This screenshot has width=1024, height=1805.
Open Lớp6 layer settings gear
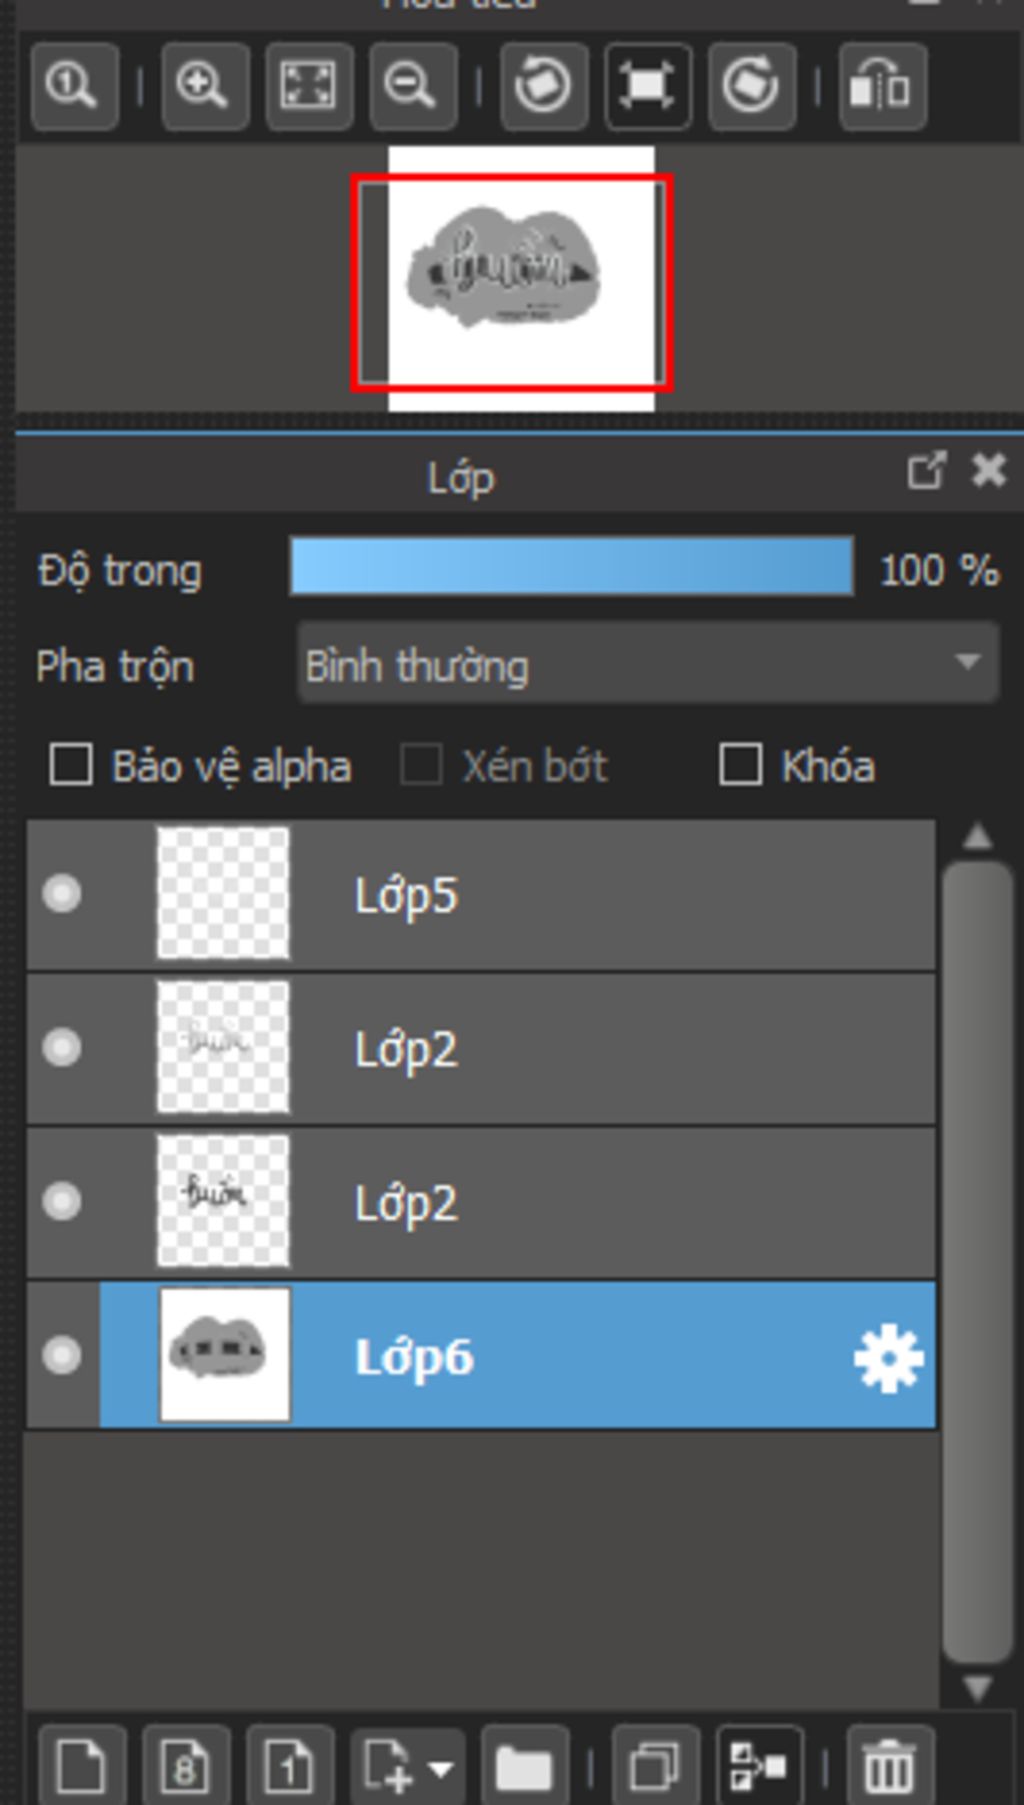pyautogui.click(x=888, y=1358)
